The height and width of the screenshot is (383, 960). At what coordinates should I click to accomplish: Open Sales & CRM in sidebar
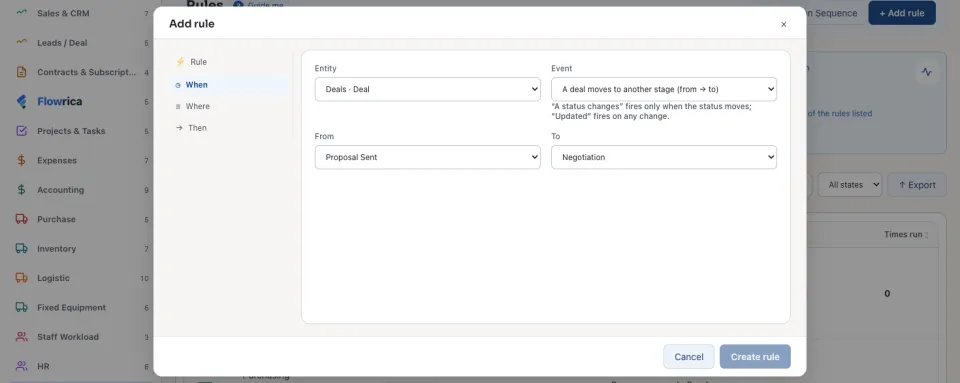82,13
